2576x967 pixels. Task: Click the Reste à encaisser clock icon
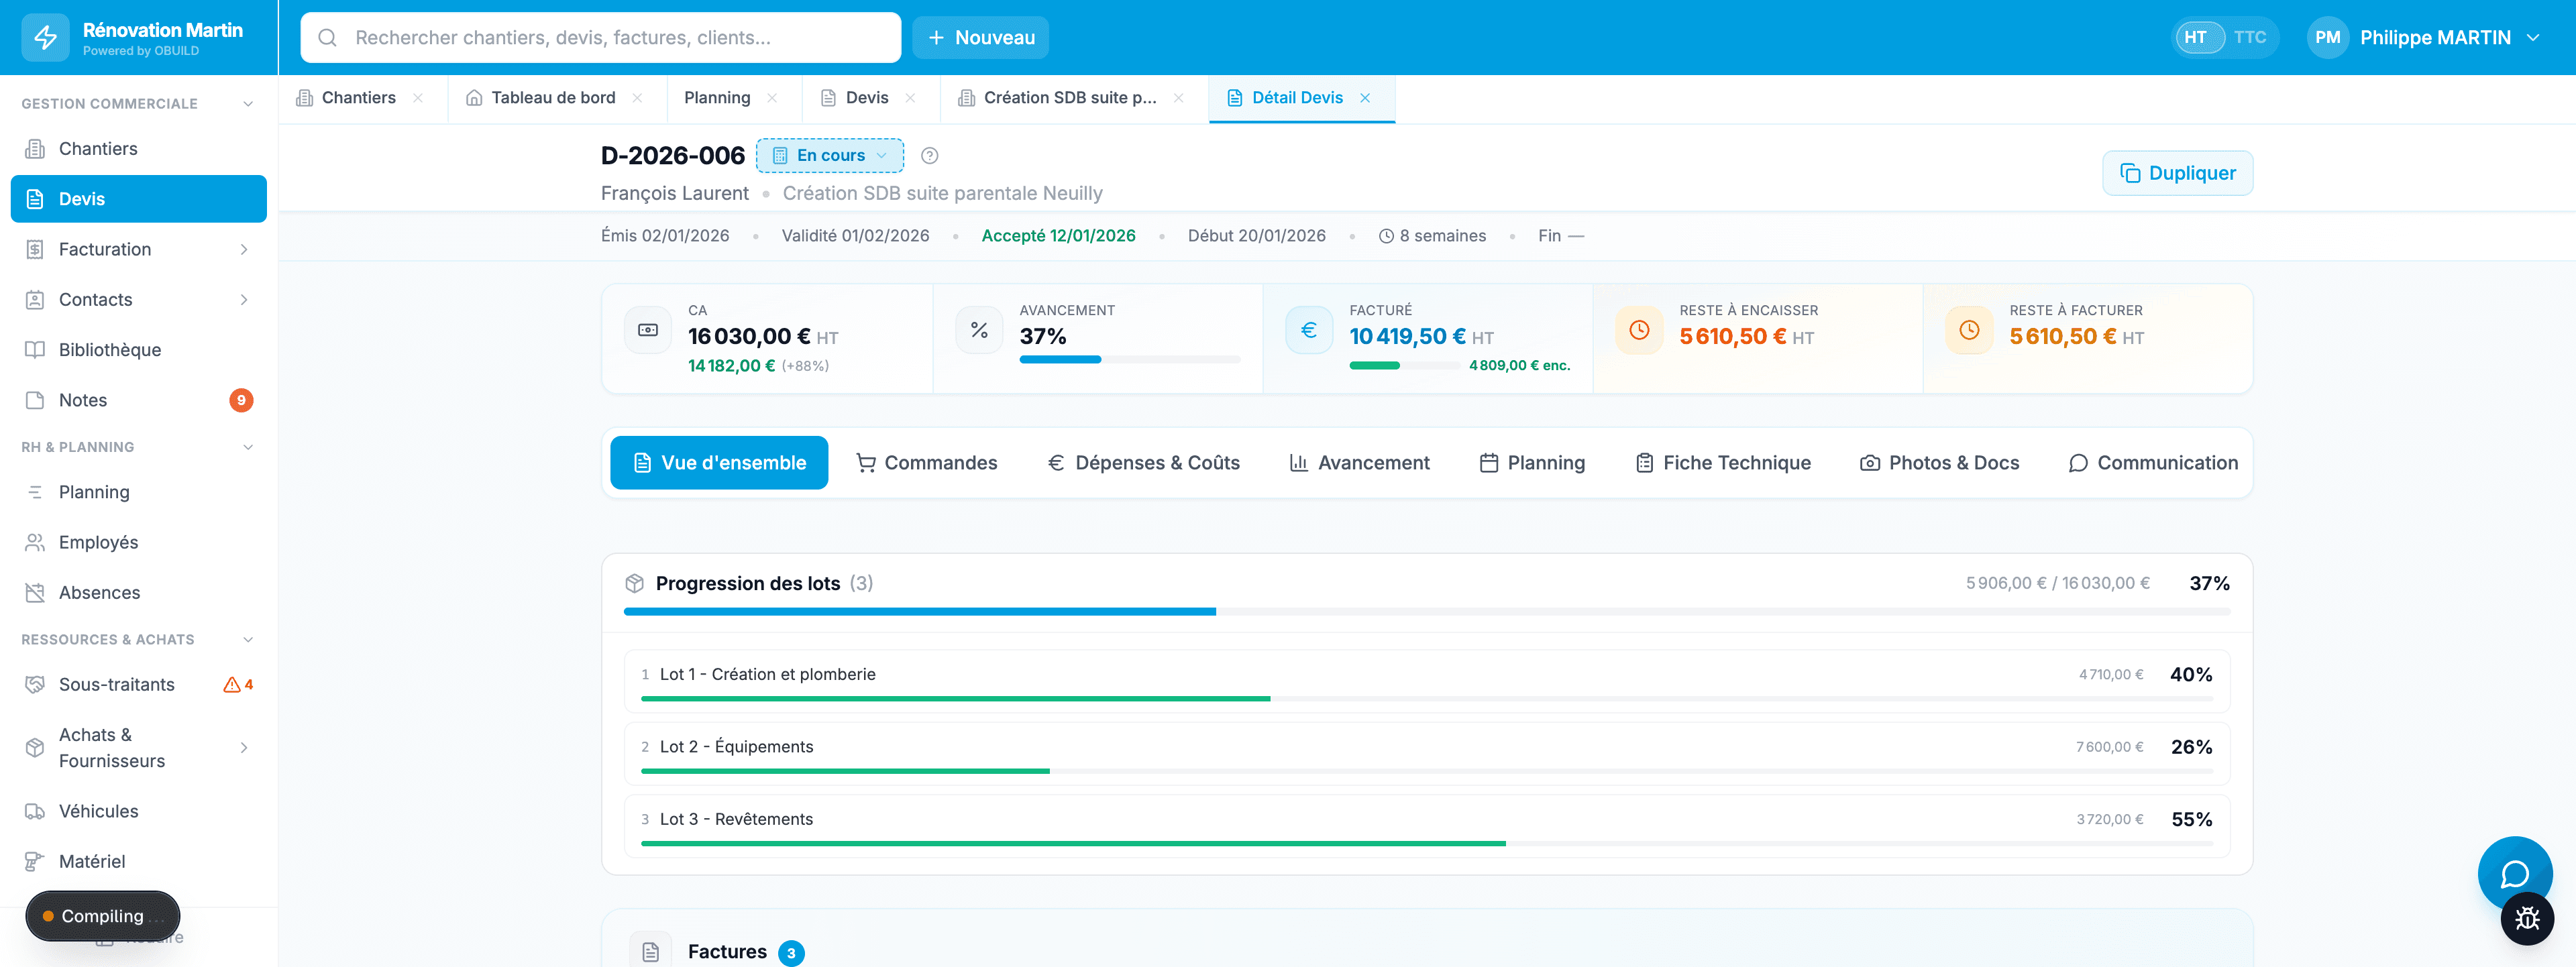coord(1639,330)
